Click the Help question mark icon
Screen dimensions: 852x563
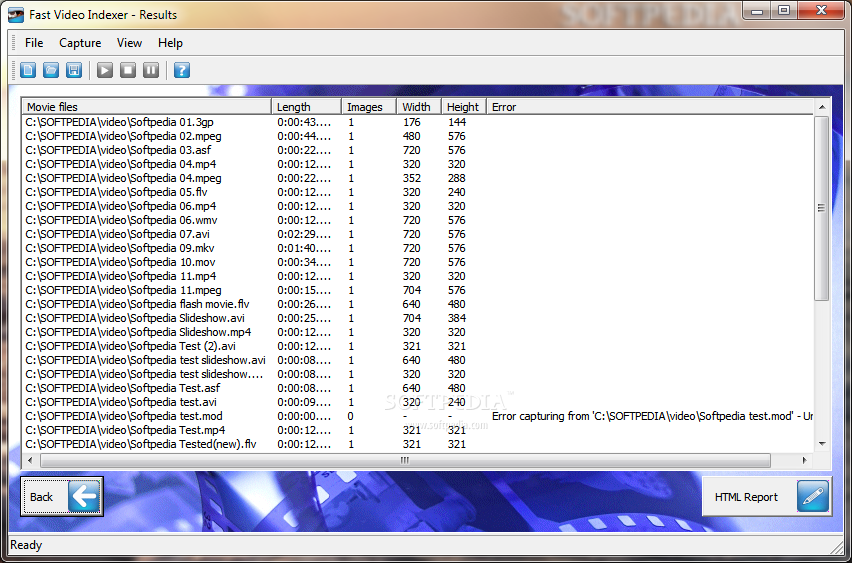coord(182,70)
